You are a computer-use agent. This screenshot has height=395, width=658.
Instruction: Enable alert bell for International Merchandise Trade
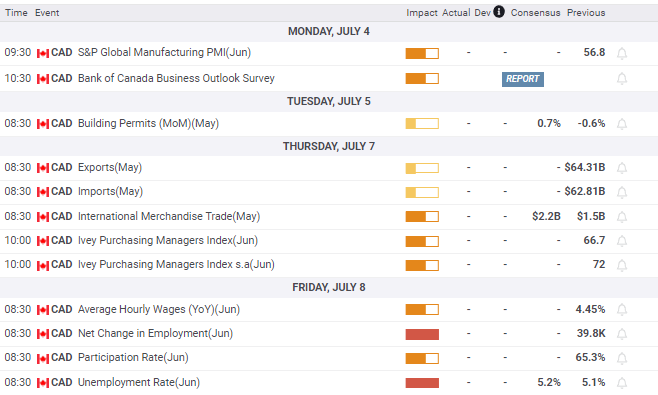click(x=622, y=217)
